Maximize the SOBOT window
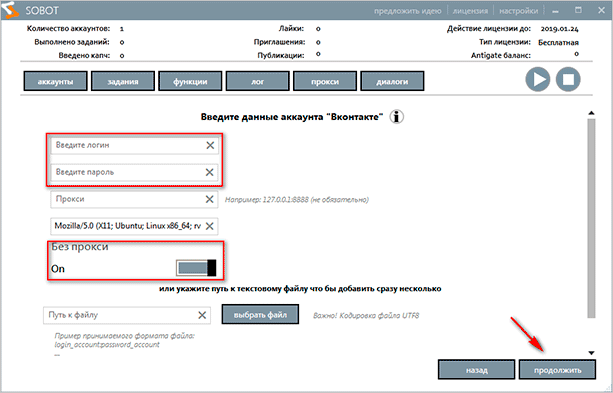This screenshot has height=393, width=613. click(x=579, y=10)
